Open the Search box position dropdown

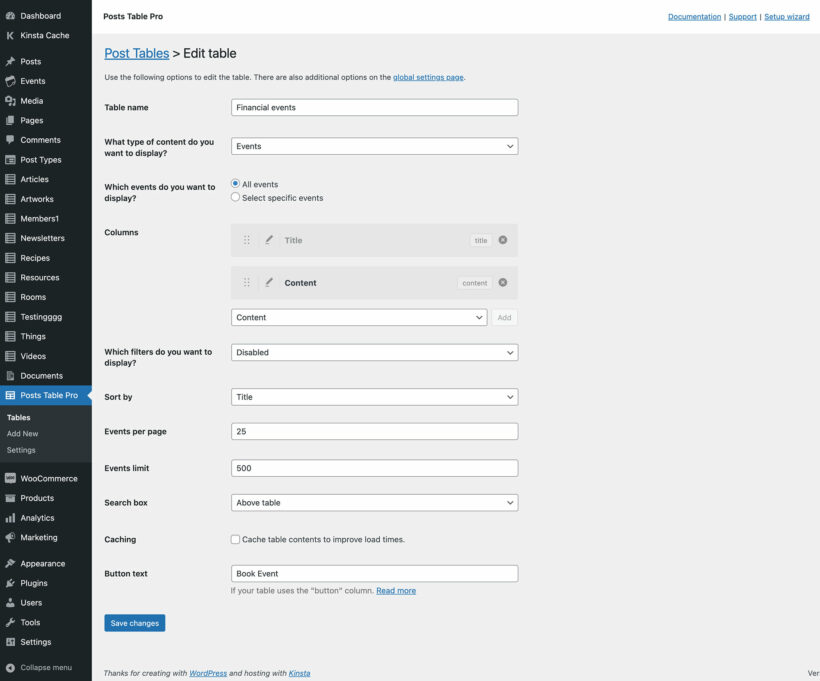coord(373,503)
